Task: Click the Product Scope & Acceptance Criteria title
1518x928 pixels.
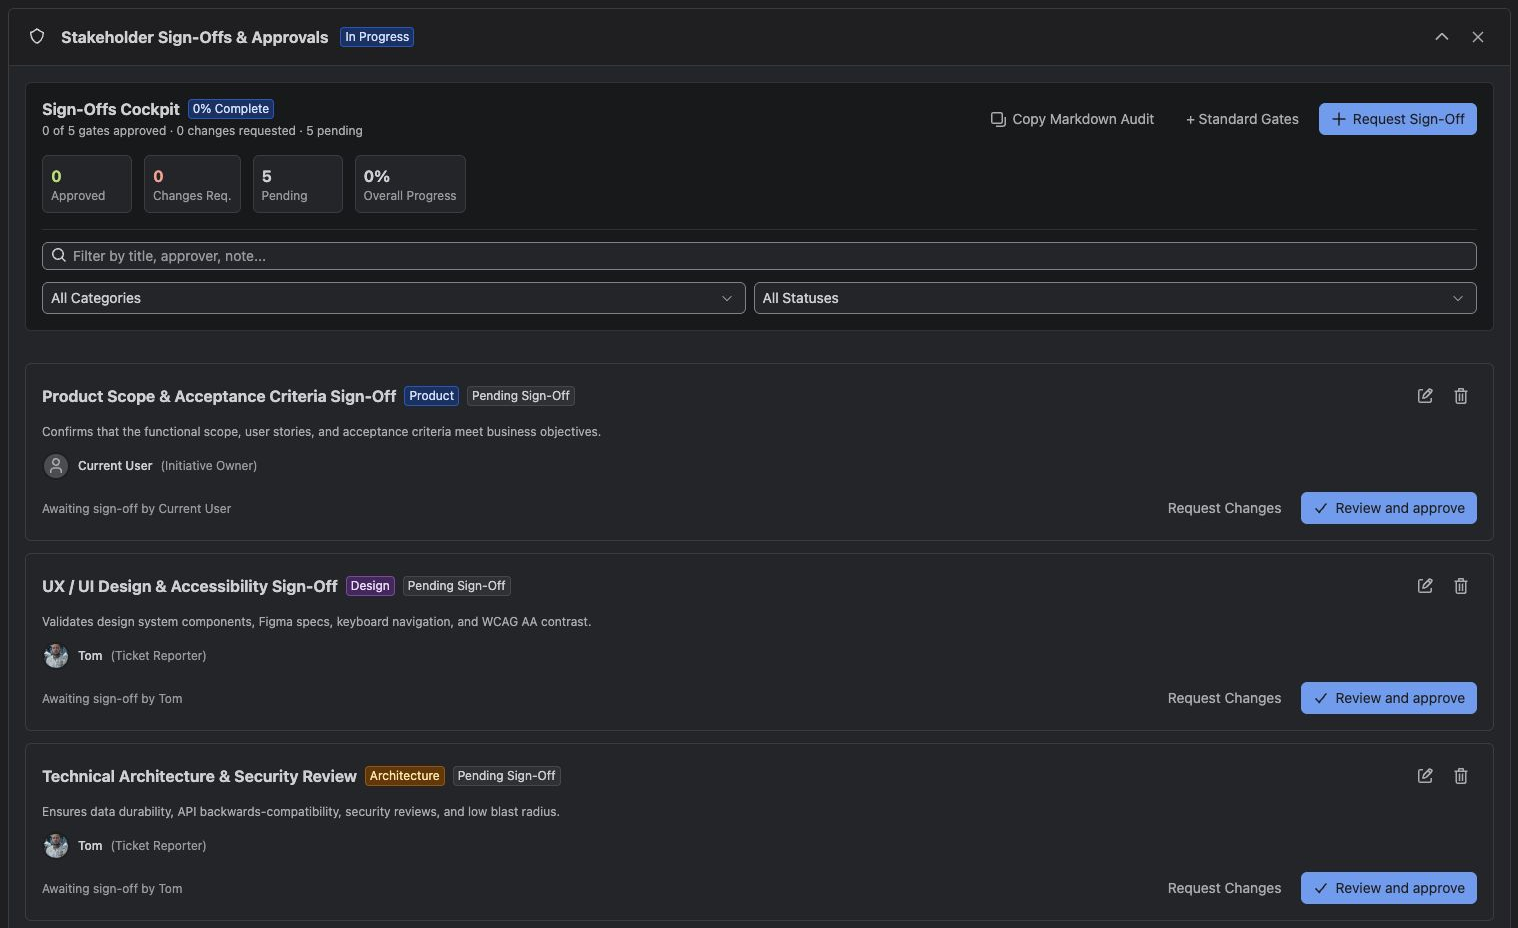Action: 219,397
